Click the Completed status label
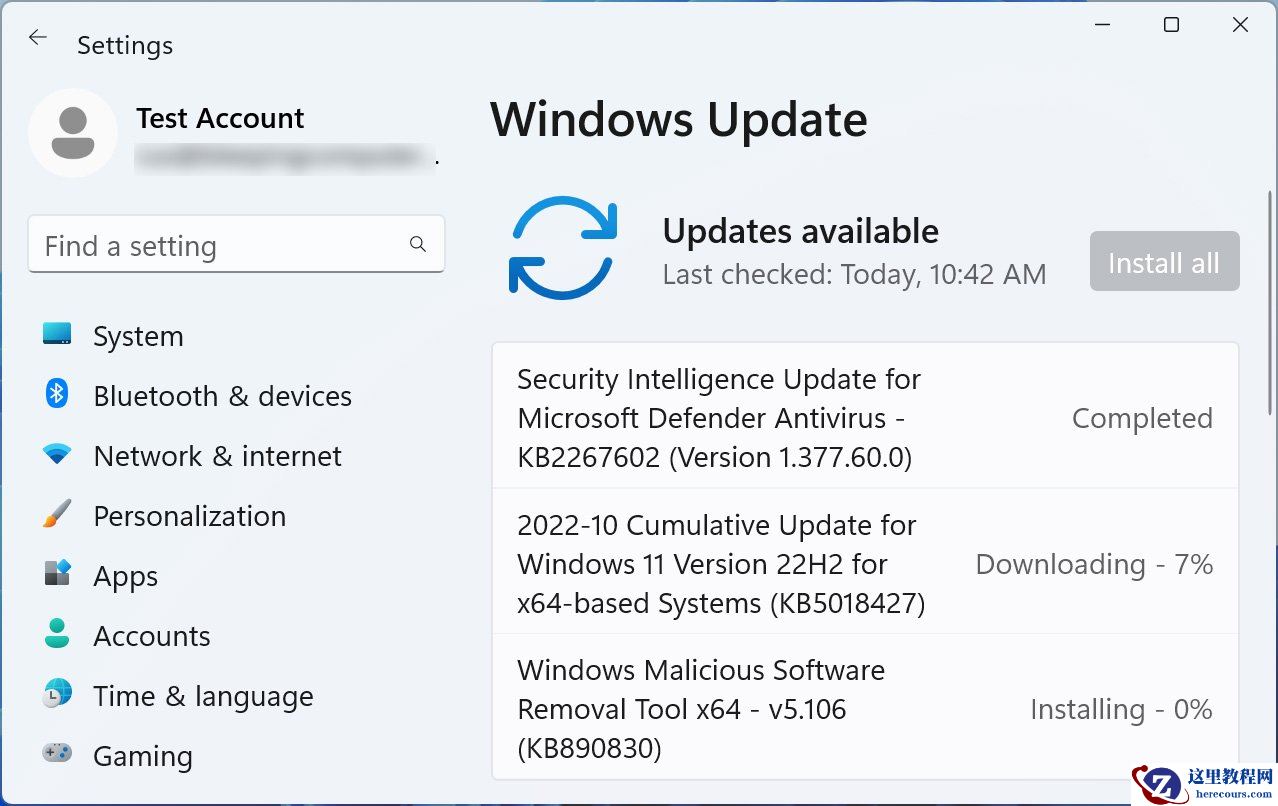Screen dimensions: 1278x806 [1142, 418]
